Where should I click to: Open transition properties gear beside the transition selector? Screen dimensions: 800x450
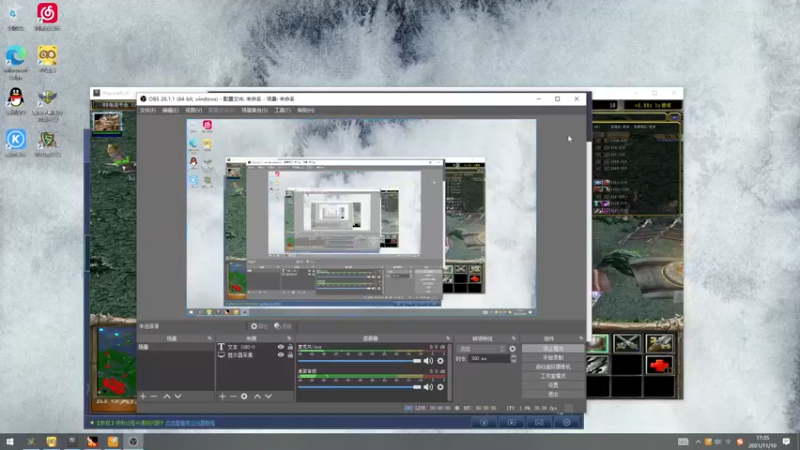click(513, 349)
